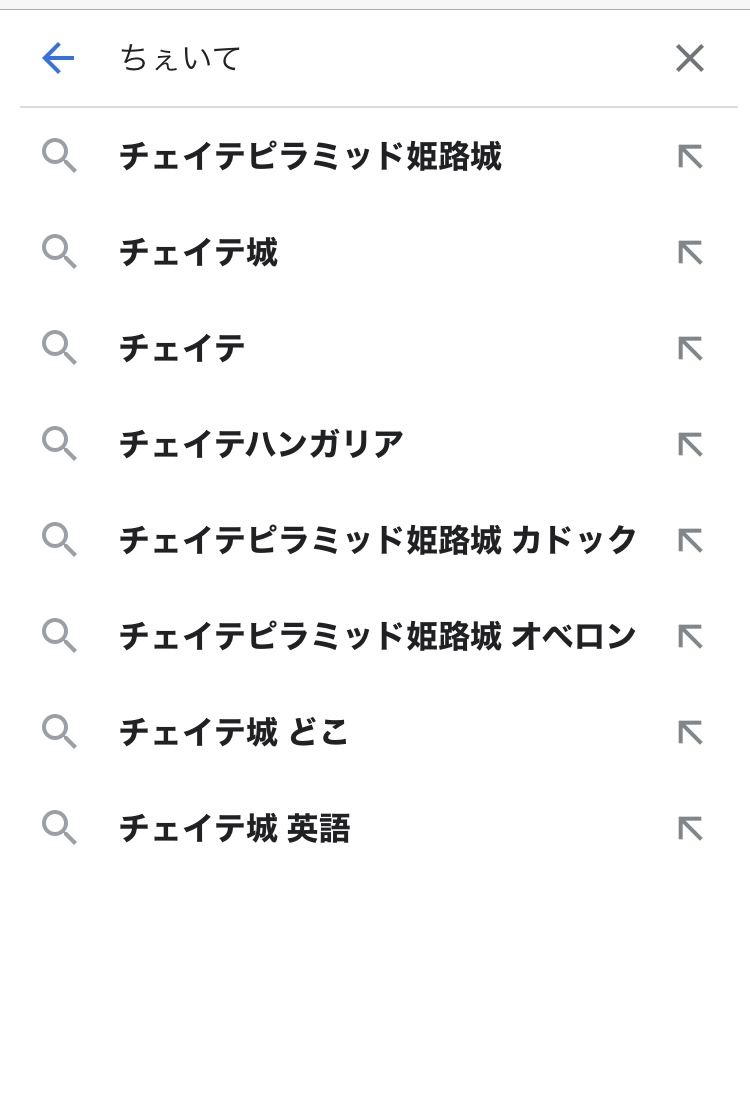Tap the arrow icon for オベロン suggestion
This screenshot has height=1103, width=750.
pos(690,636)
